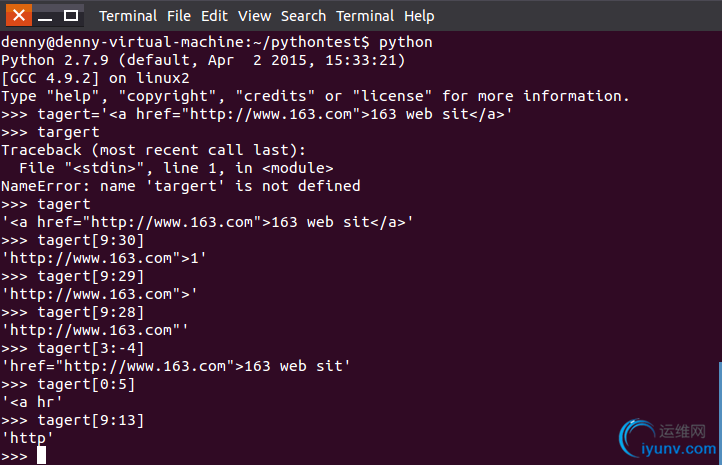Click the Traceback most recent call line
The height and width of the screenshot is (465, 722).
click(153, 150)
